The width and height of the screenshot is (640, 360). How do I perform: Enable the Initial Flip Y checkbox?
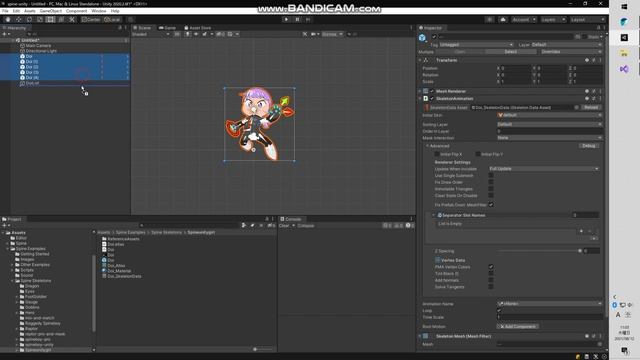tap(478, 154)
